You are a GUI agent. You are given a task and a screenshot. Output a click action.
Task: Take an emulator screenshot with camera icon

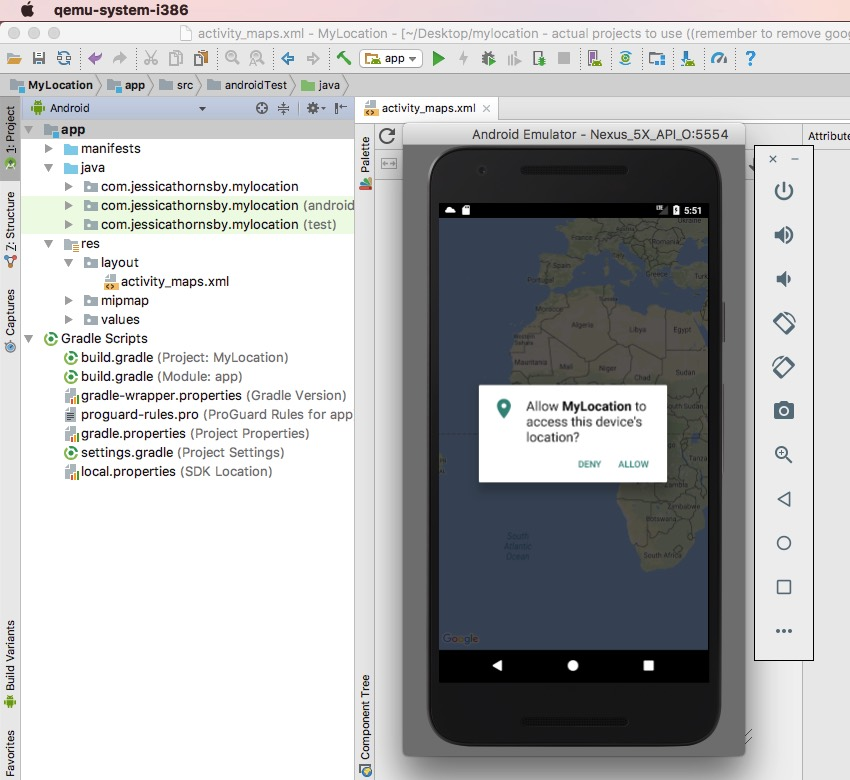pyautogui.click(x=784, y=410)
